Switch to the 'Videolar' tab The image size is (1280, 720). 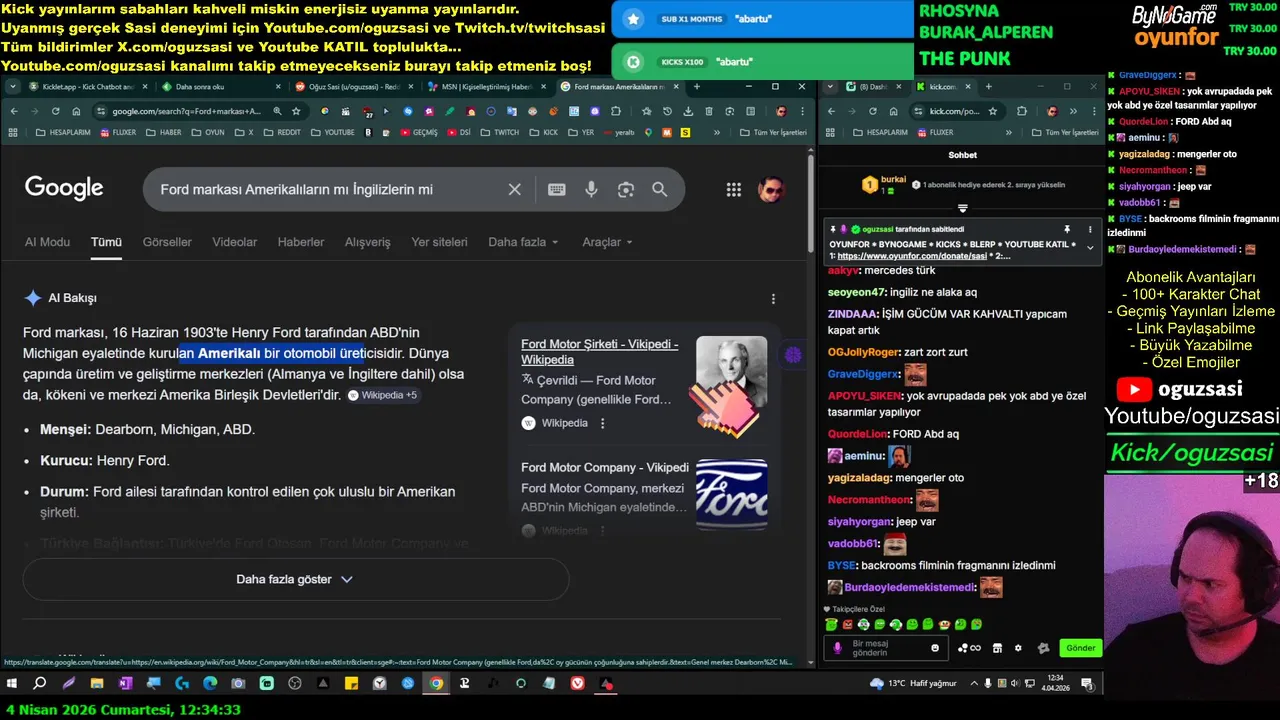point(234,242)
